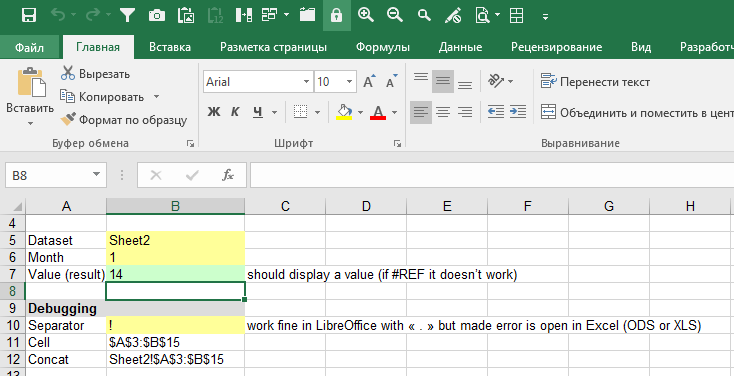Click the Open folder icon in quick access
The image size is (734, 376).
307,15
